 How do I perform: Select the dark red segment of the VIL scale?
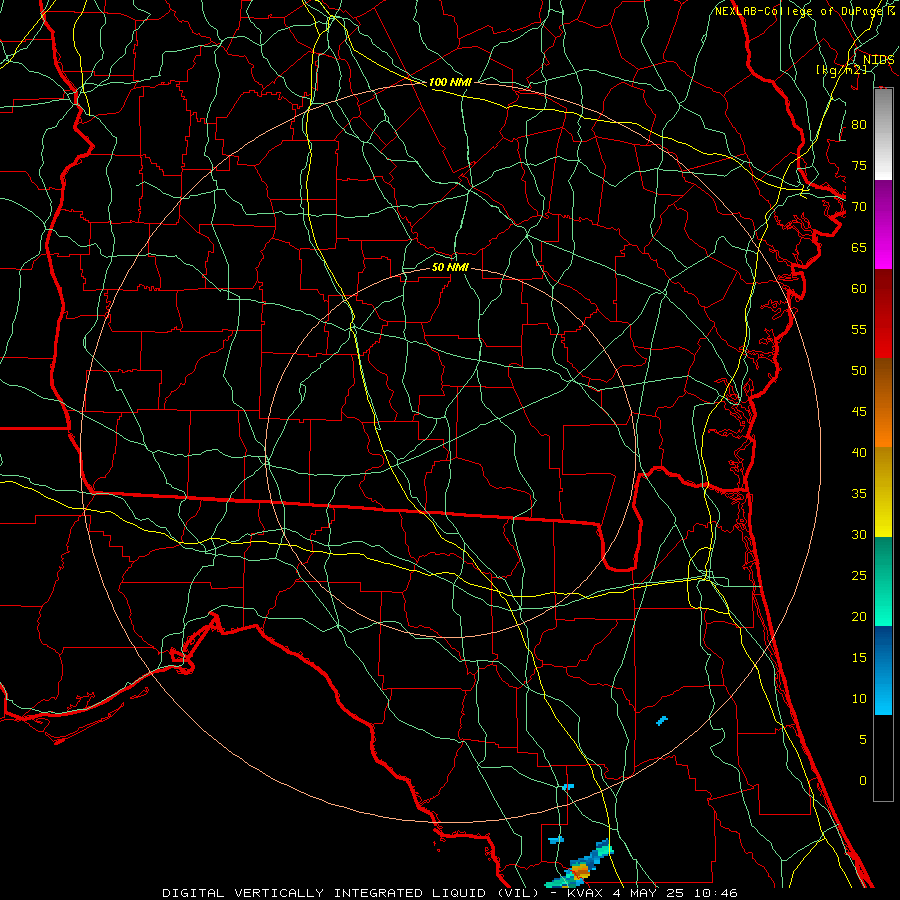coord(883,313)
